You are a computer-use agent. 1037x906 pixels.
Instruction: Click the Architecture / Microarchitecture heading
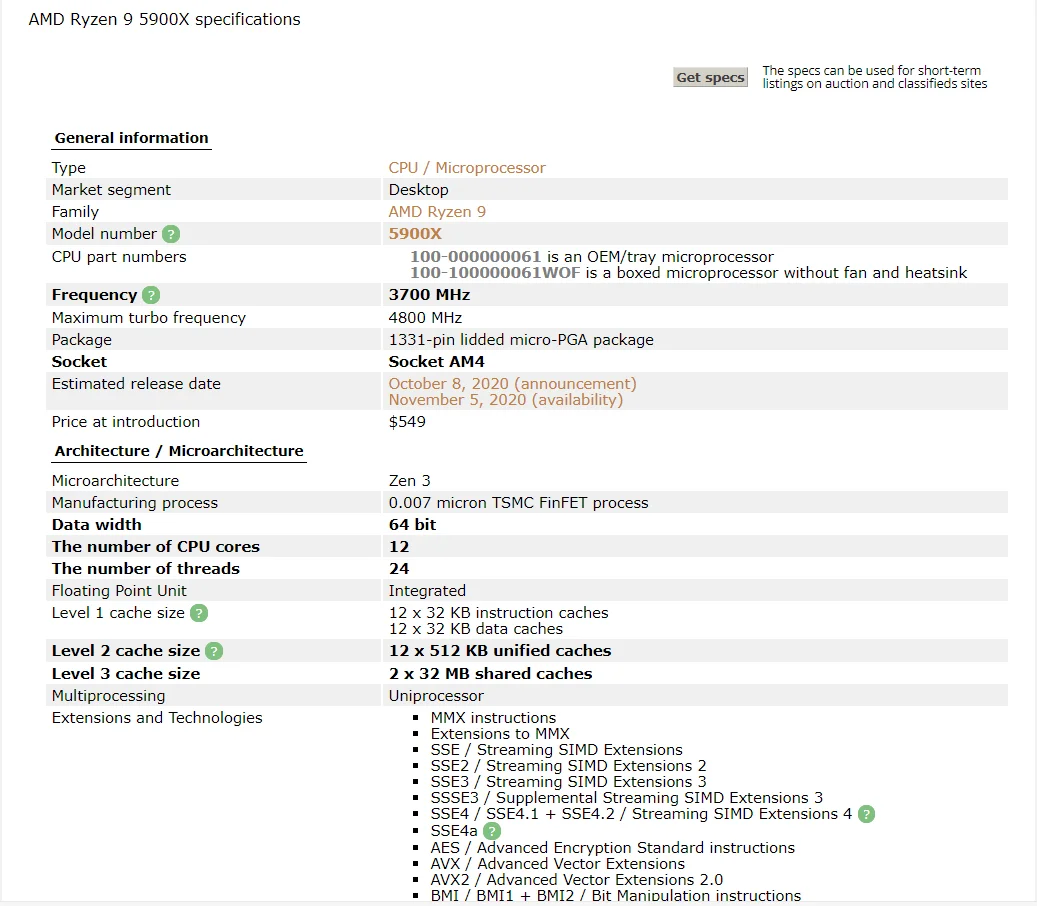[179, 450]
